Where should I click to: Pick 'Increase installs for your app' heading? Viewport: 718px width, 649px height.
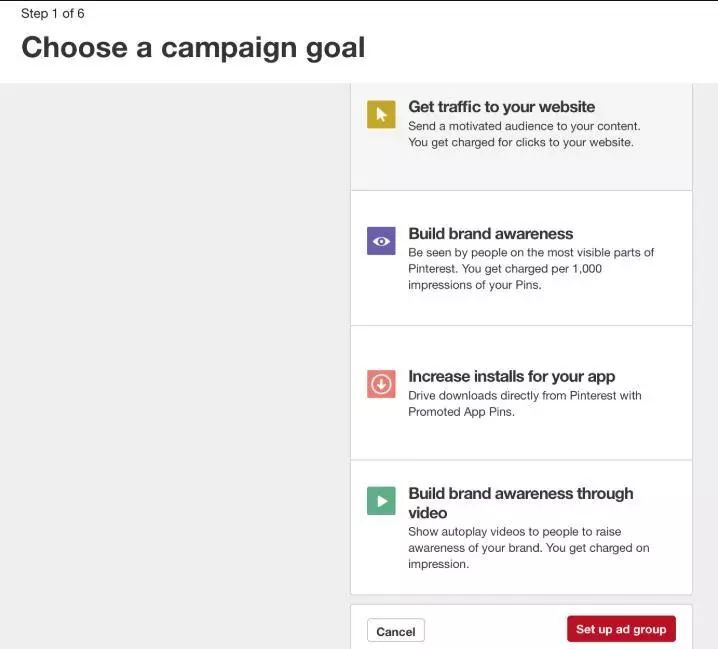(511, 377)
